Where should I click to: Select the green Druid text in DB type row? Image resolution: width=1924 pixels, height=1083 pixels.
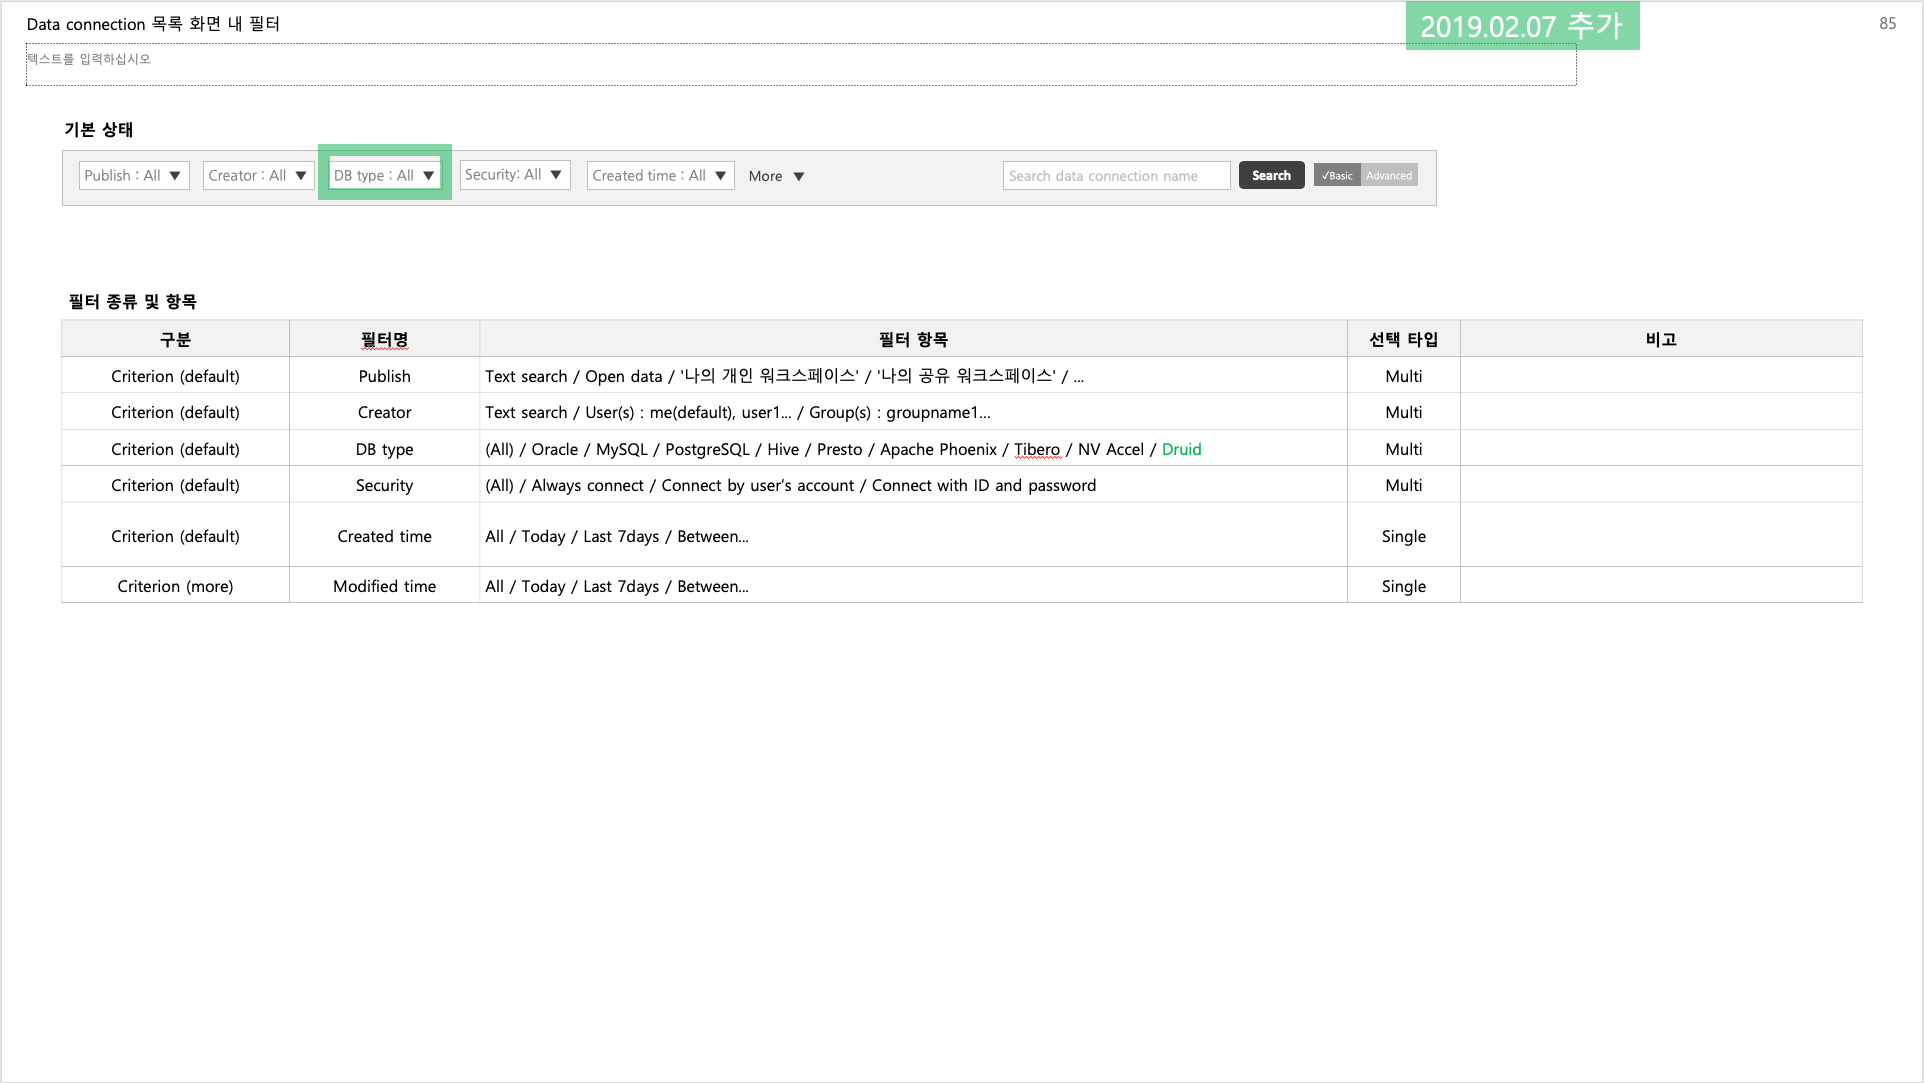click(x=1181, y=449)
